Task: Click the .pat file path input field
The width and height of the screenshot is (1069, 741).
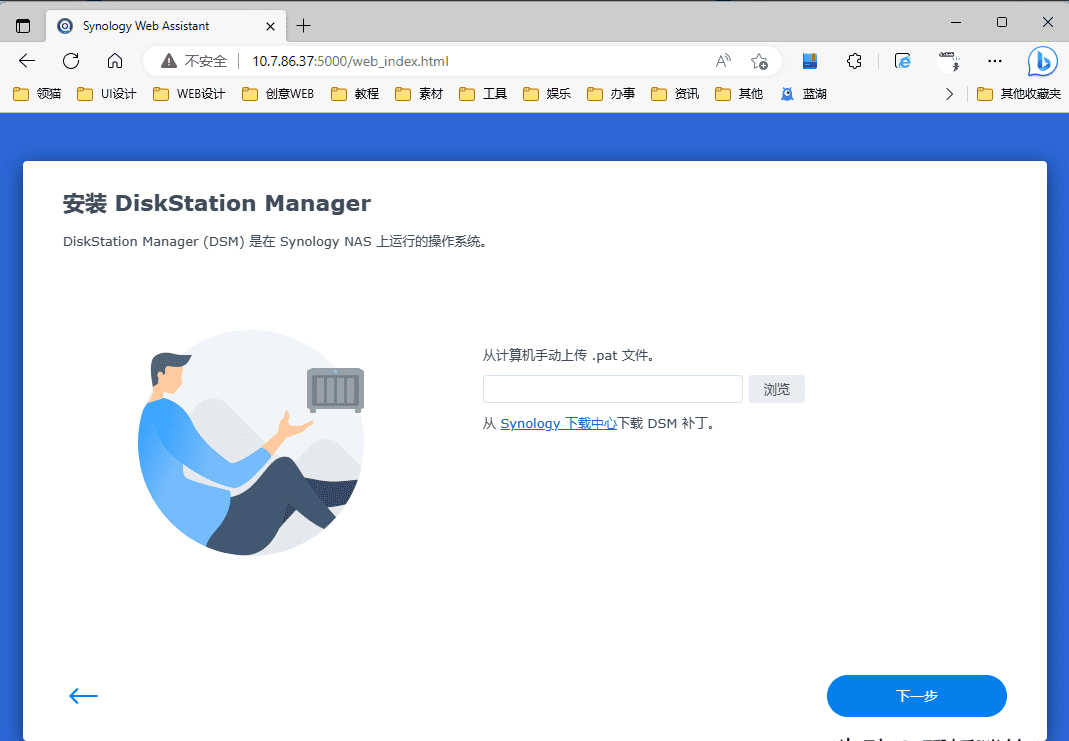Action: point(612,389)
